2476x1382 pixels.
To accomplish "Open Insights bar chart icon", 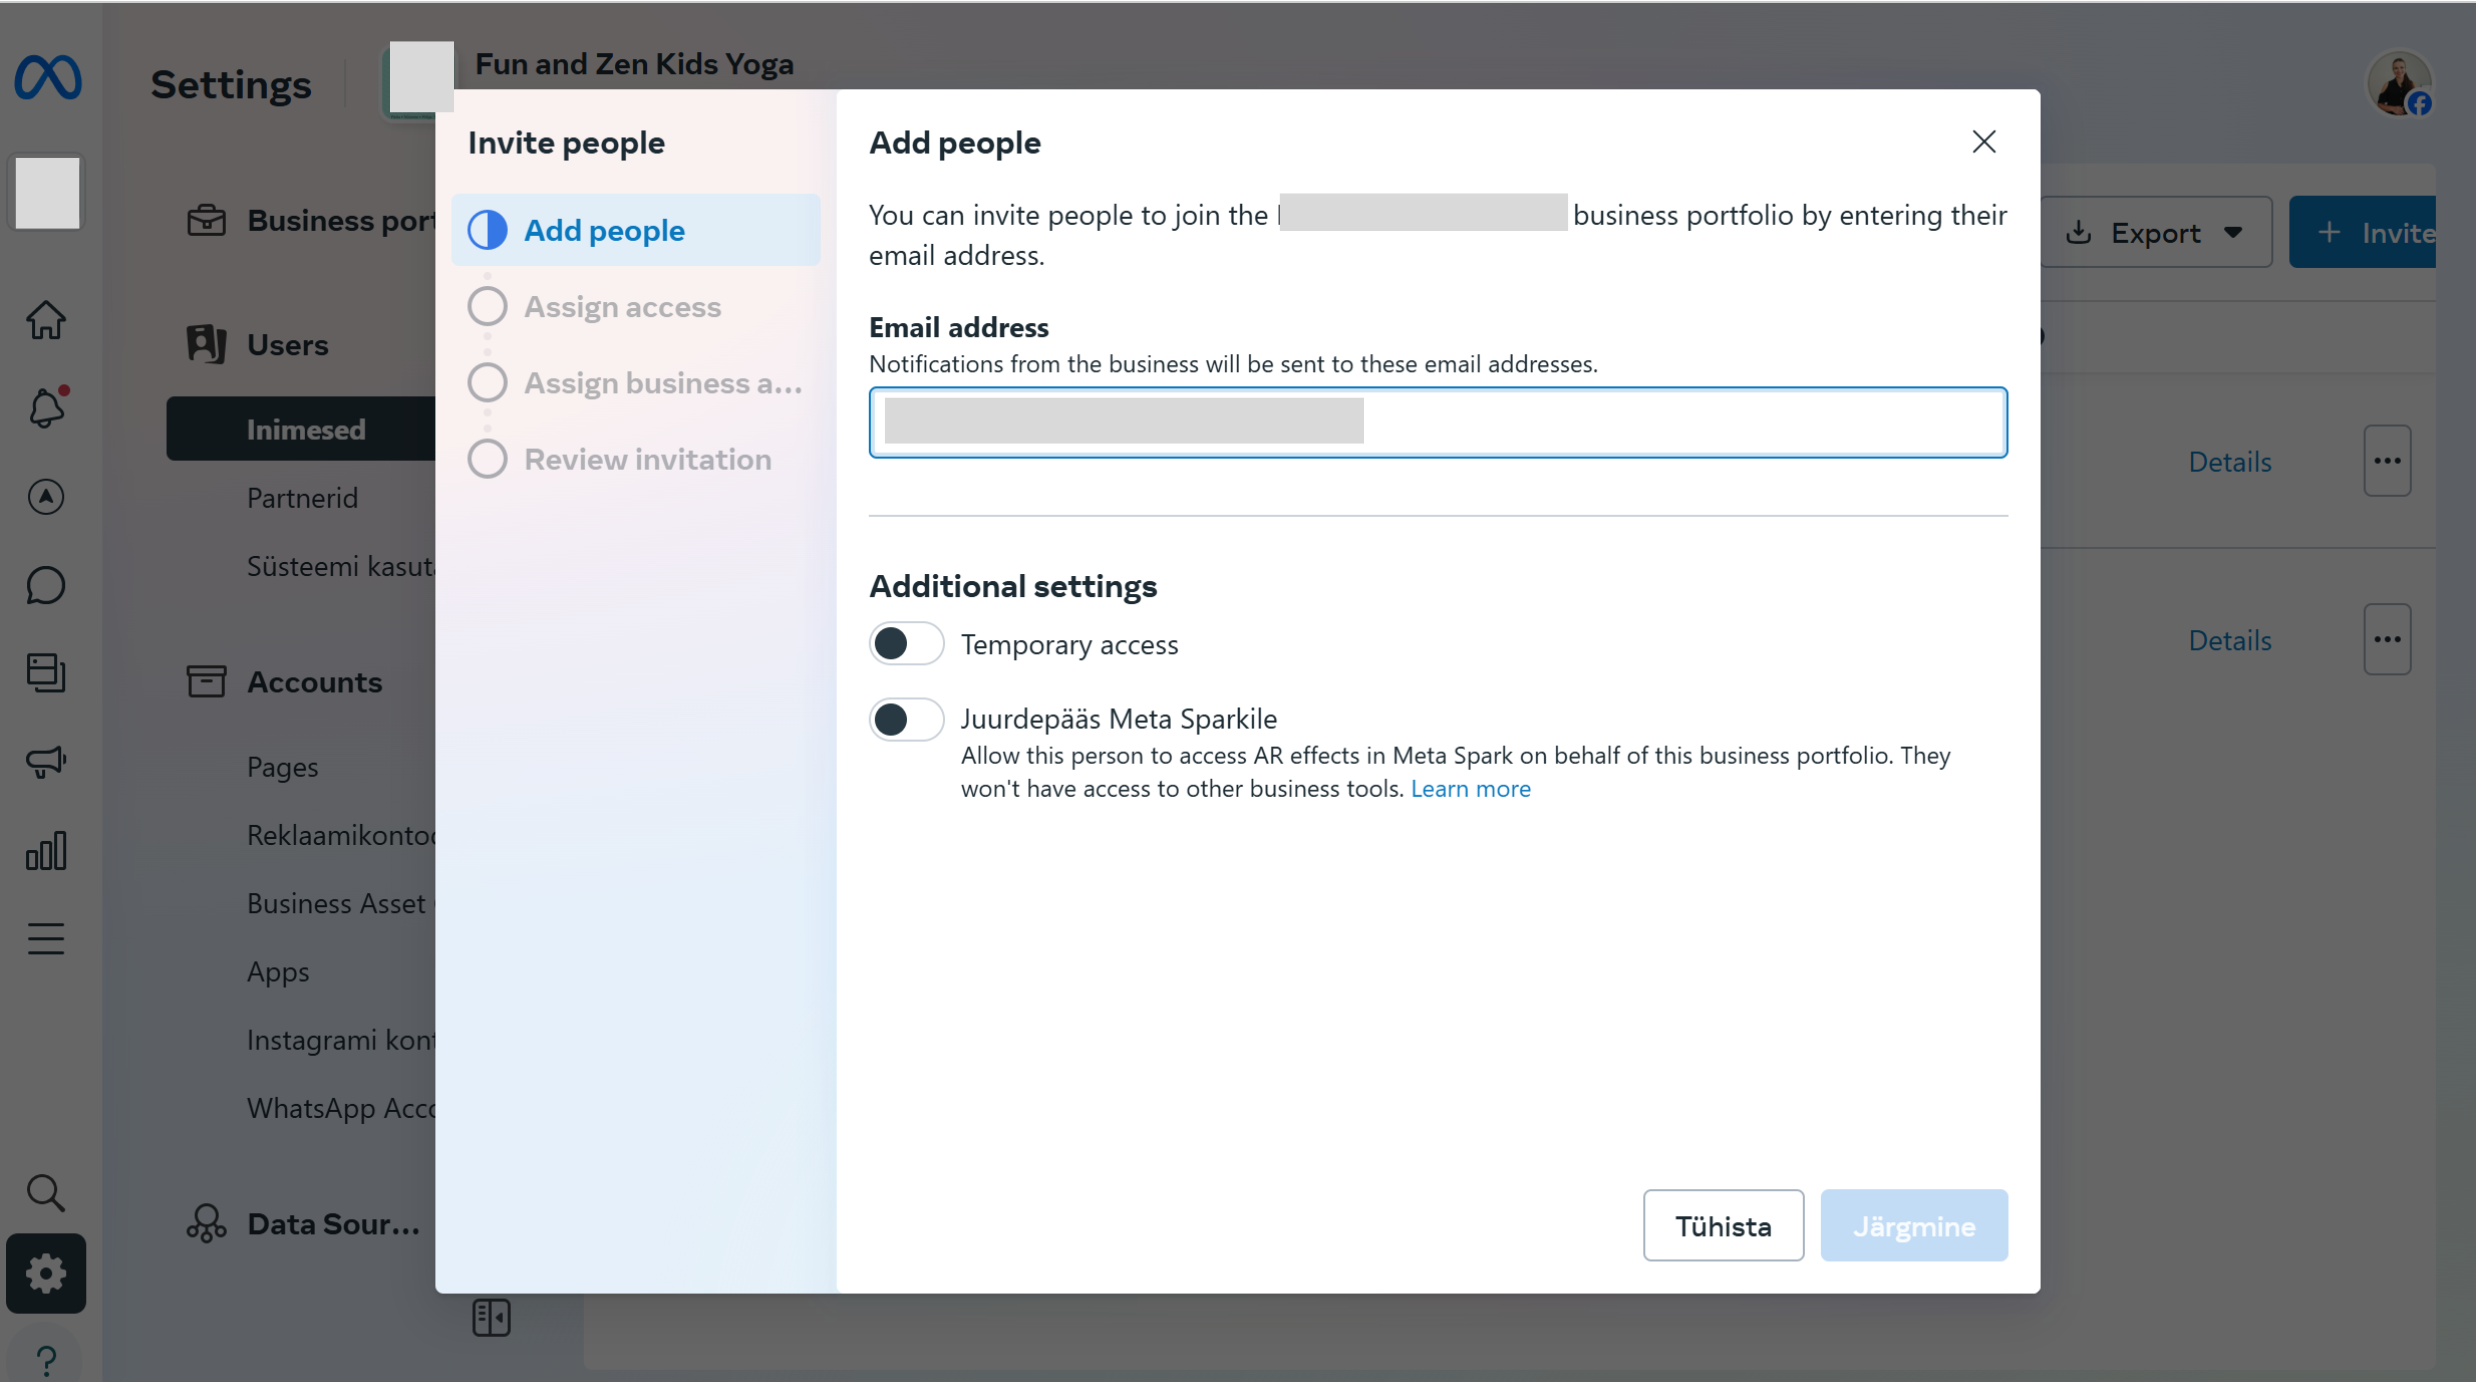I will coord(46,851).
